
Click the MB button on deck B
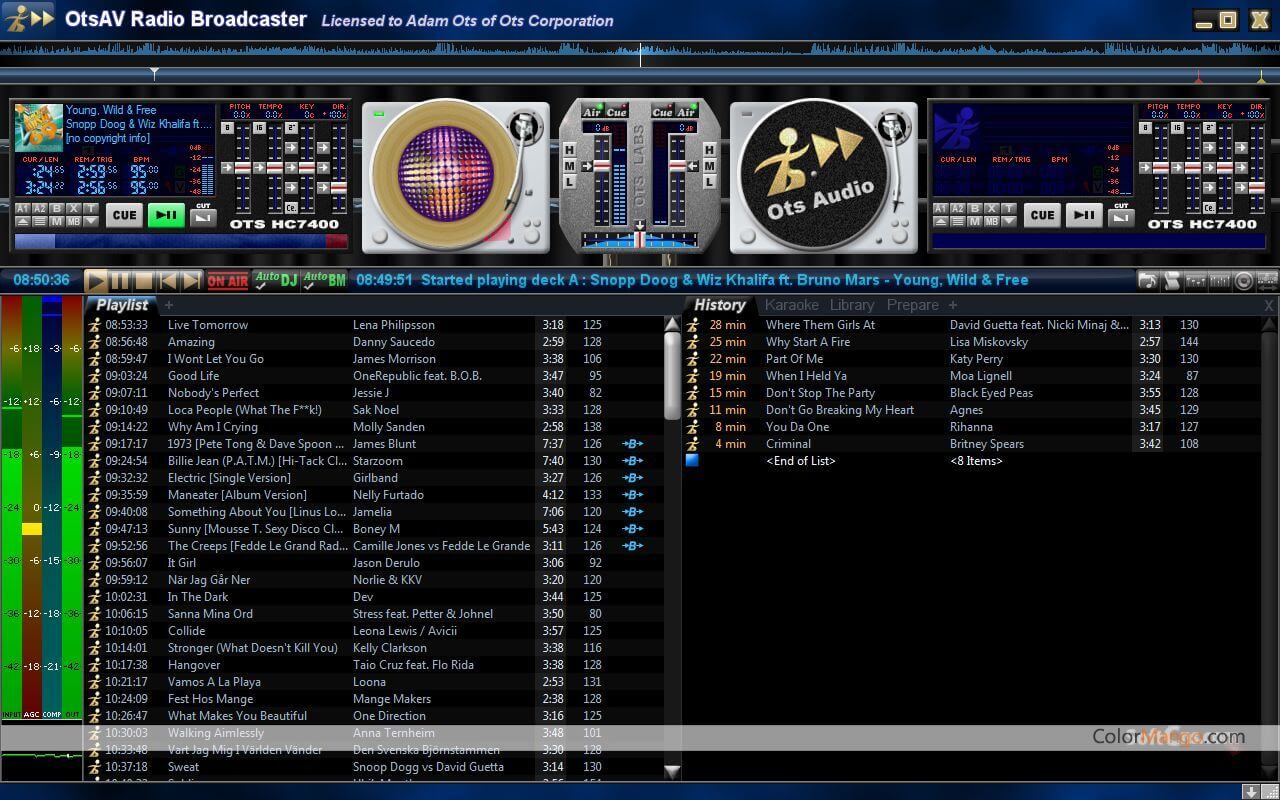point(992,221)
